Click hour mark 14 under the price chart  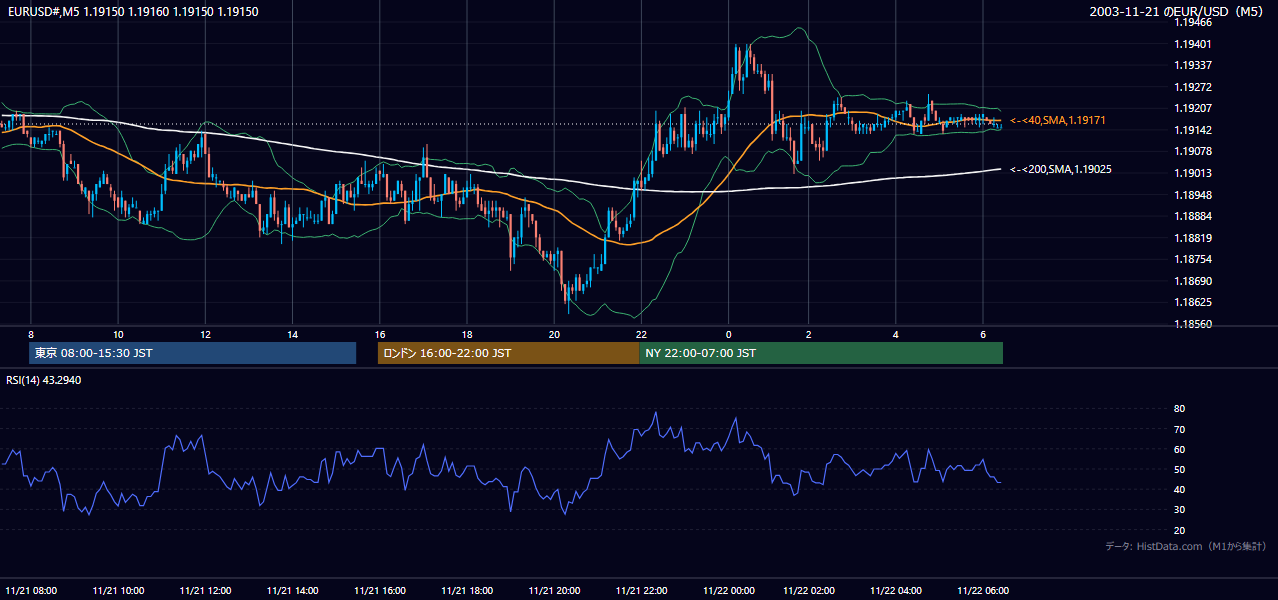click(x=292, y=334)
